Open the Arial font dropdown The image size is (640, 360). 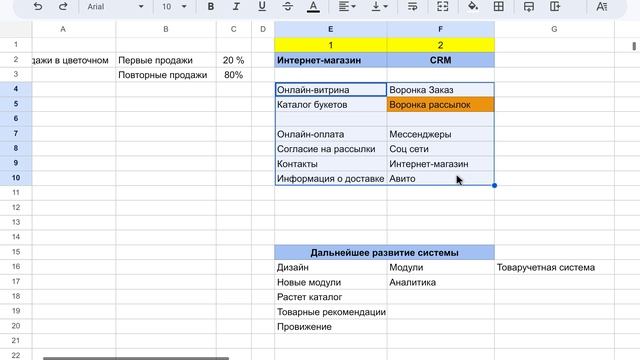(x=116, y=7)
